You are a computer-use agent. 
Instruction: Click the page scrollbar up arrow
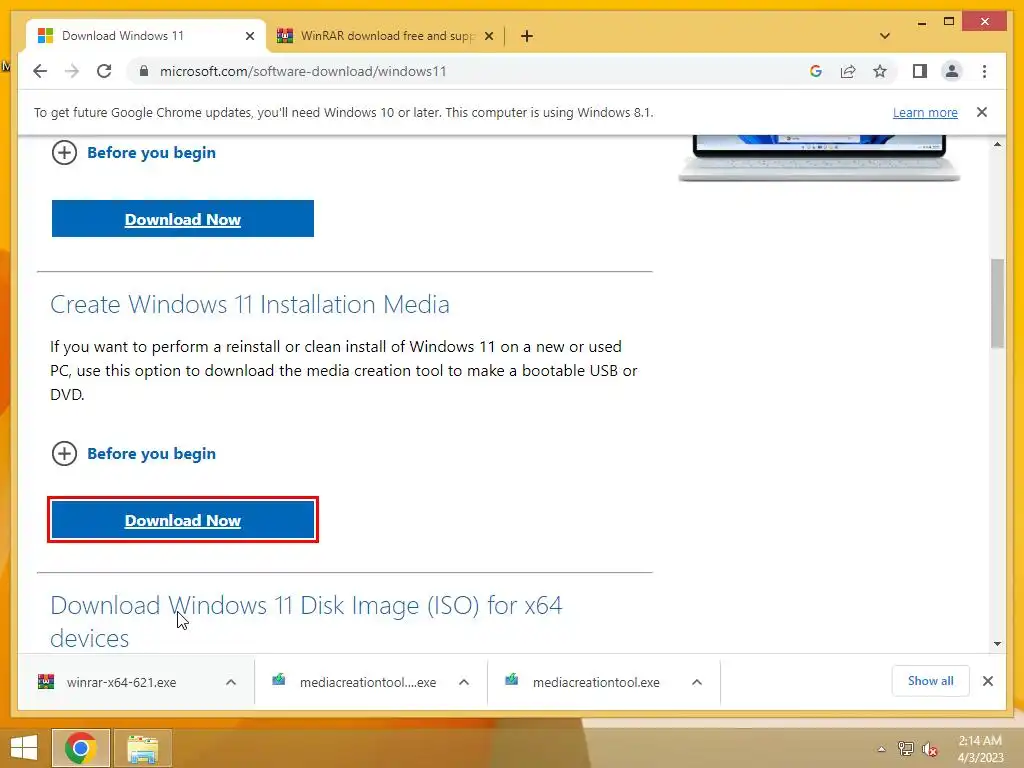(x=997, y=144)
